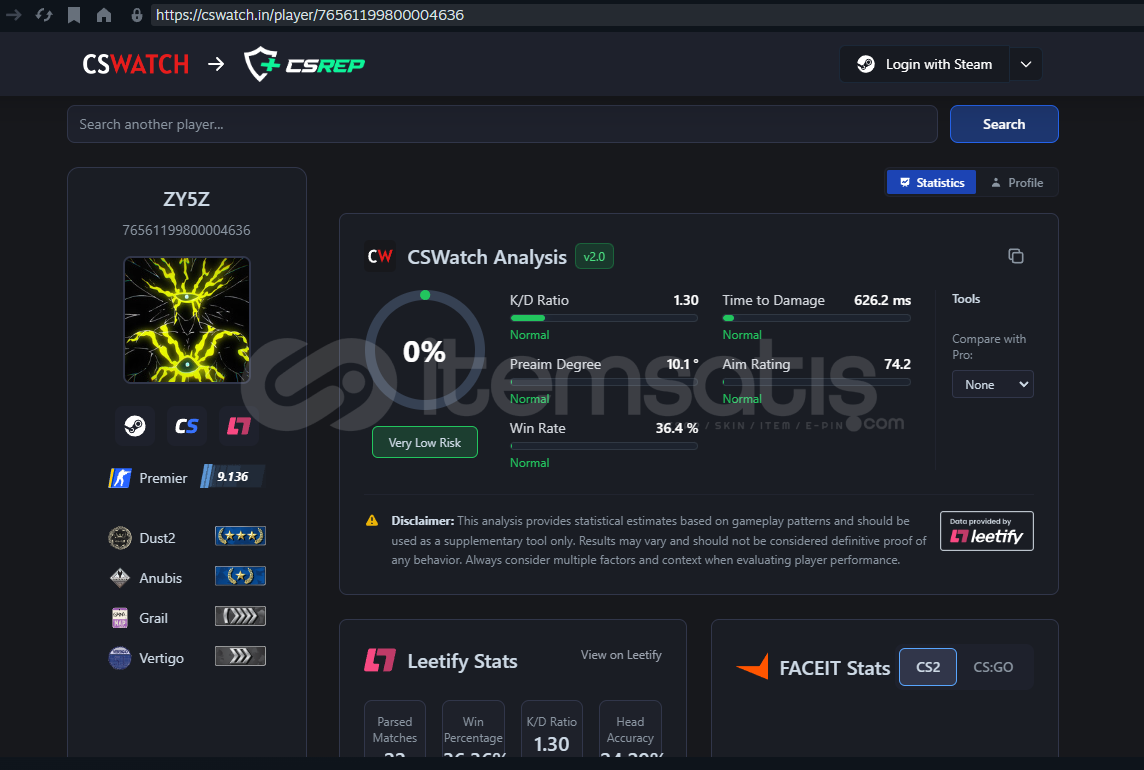Click the Time to Damage progress bar
The image size is (1144, 770).
pyautogui.click(x=816, y=318)
